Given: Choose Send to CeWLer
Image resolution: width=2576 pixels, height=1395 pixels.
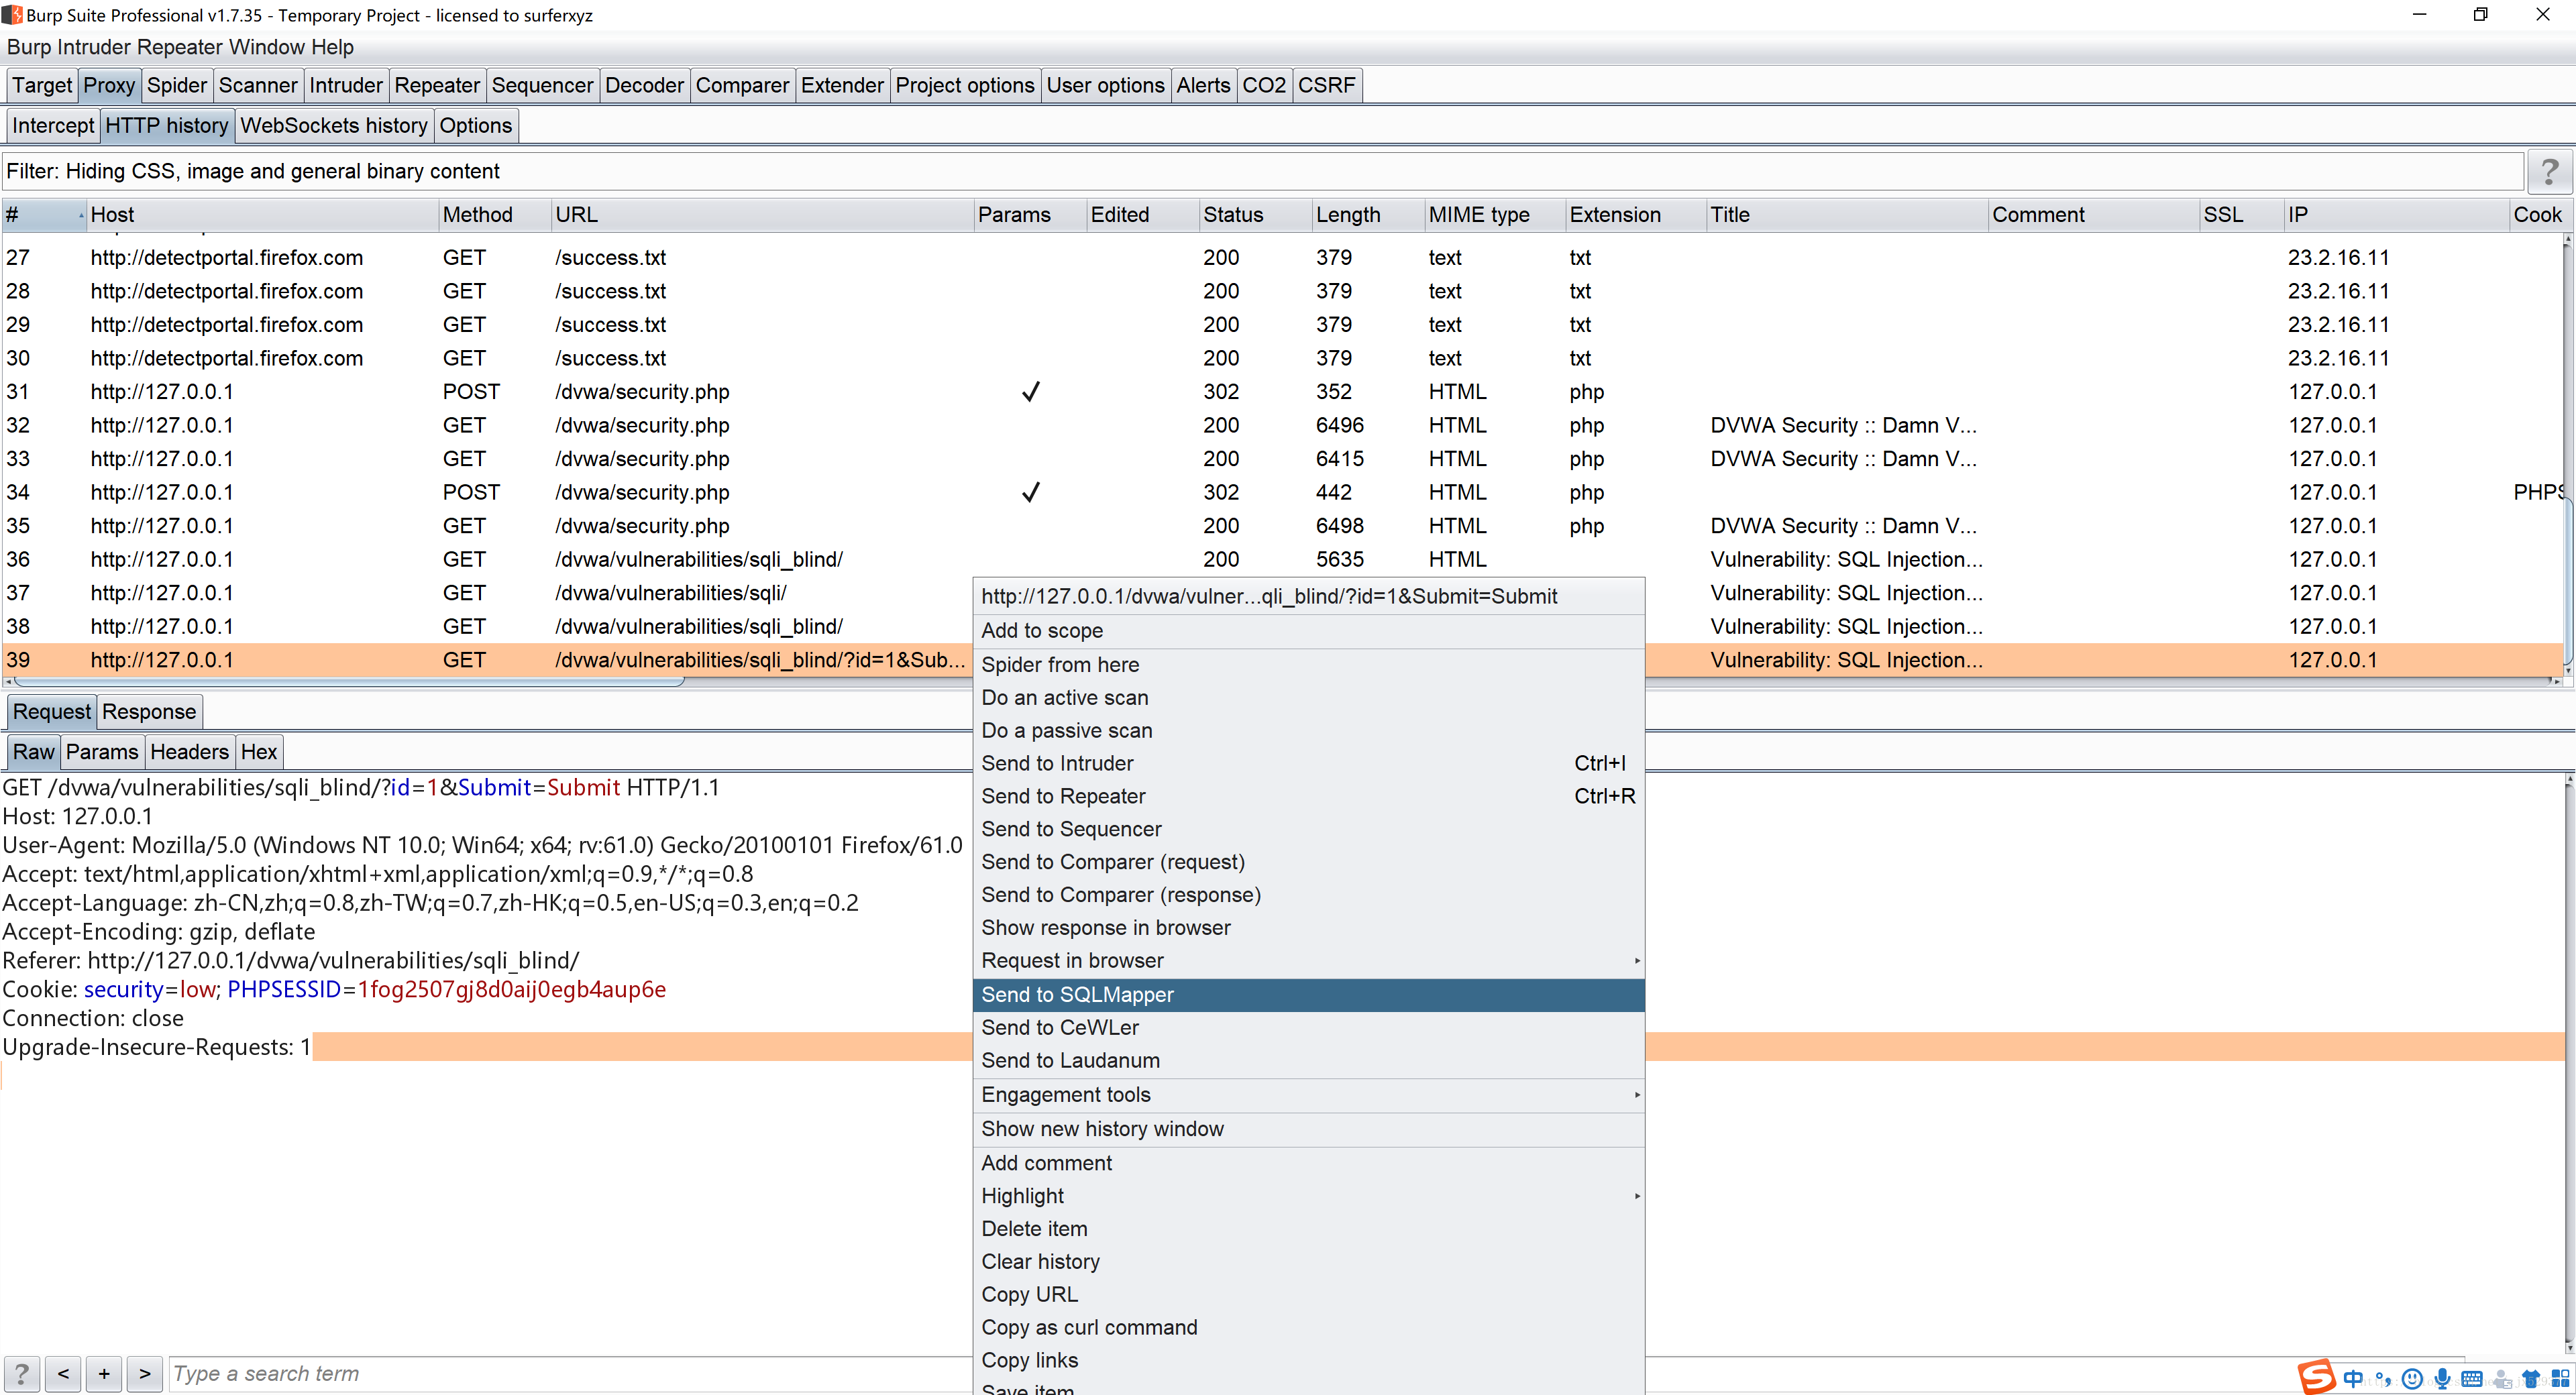Looking at the screenshot, I should tap(1308, 1027).
